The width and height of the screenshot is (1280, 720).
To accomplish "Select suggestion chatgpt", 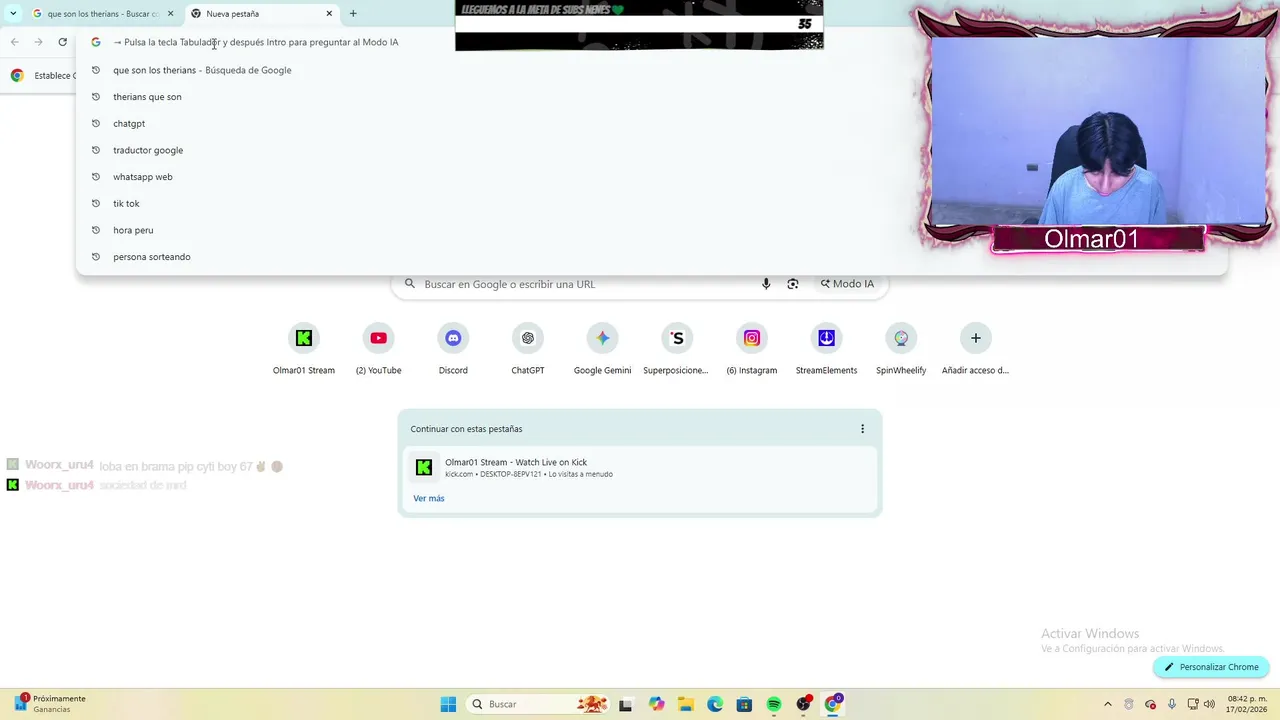I will [650, 123].
